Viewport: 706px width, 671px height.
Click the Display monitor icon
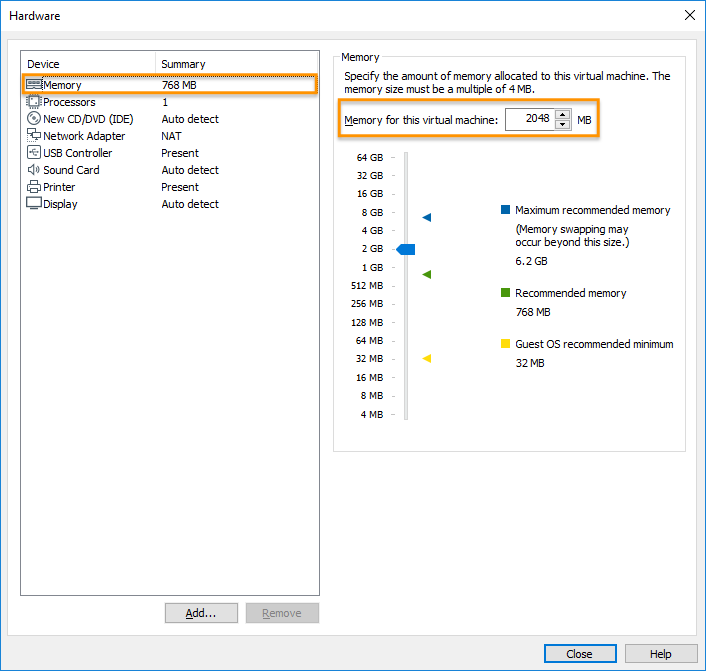[x=34, y=203]
